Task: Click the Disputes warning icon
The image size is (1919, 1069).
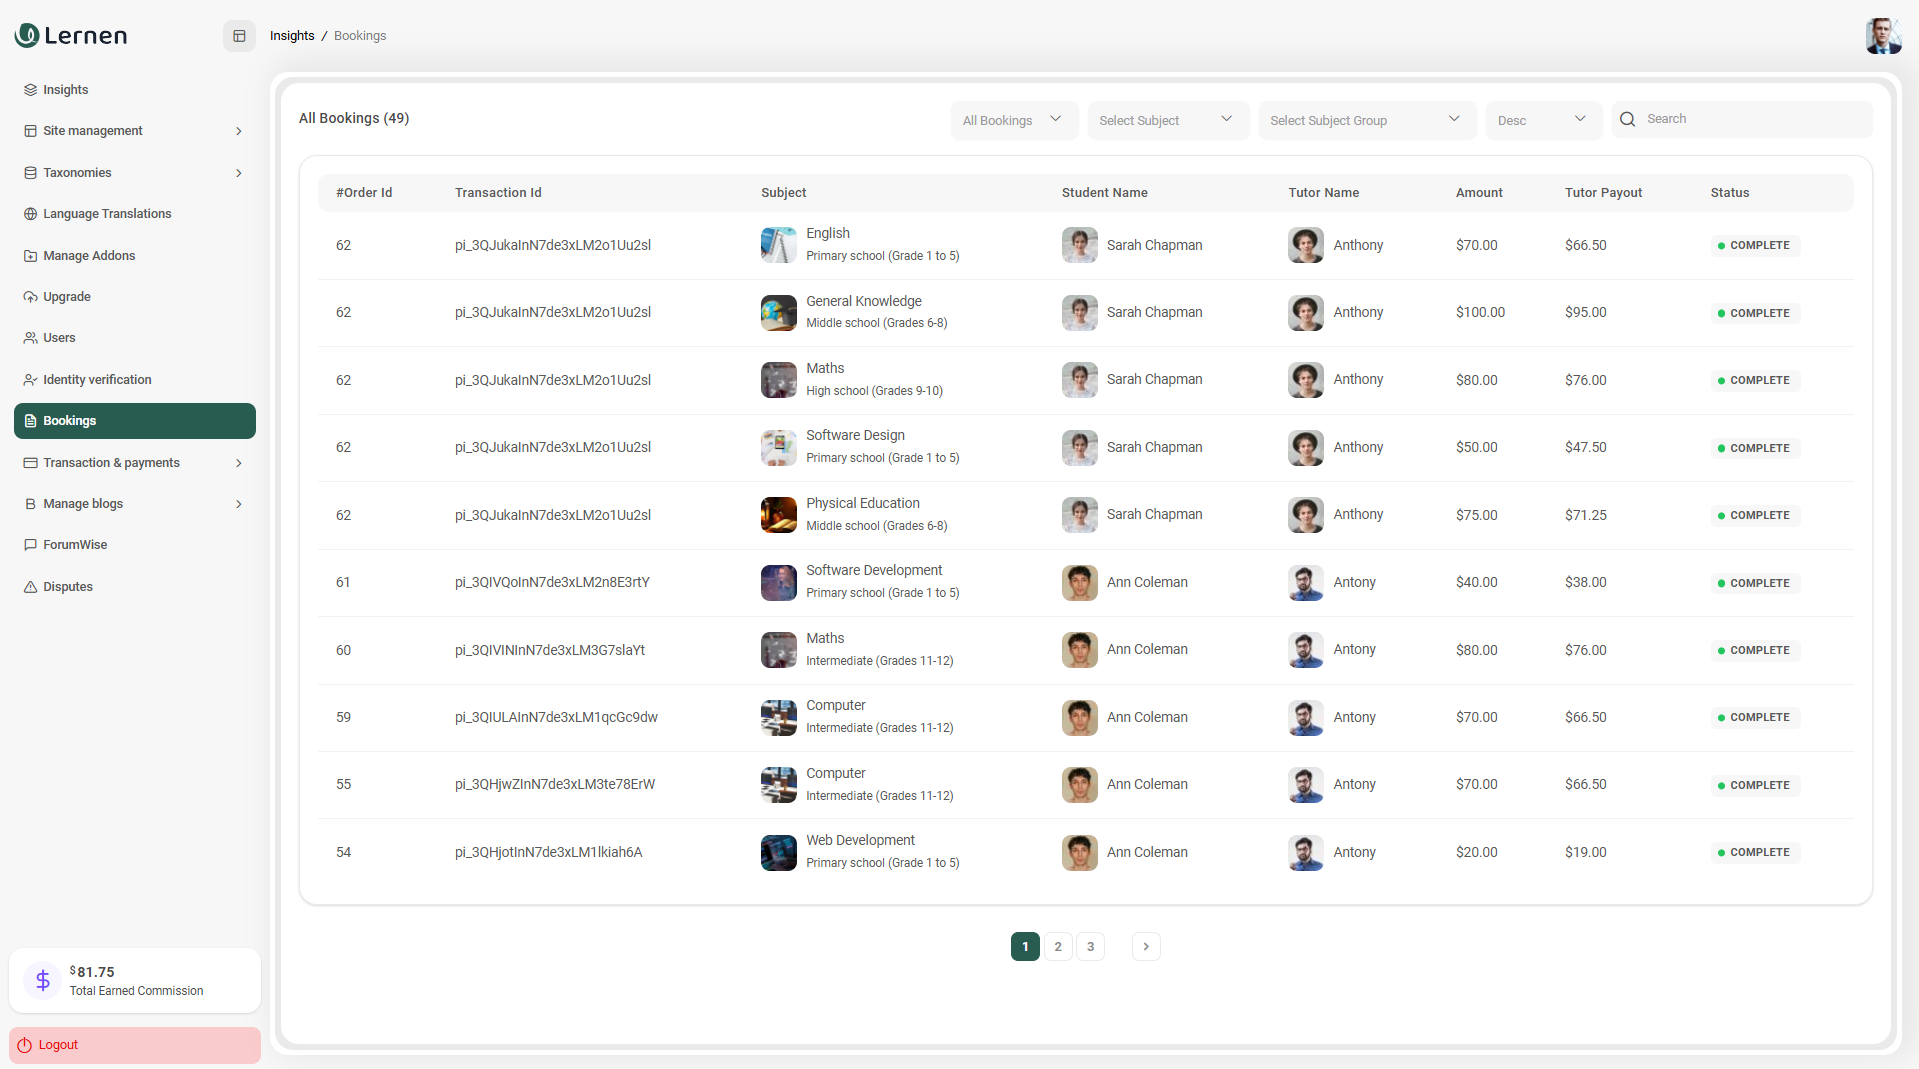Action: pos(30,587)
